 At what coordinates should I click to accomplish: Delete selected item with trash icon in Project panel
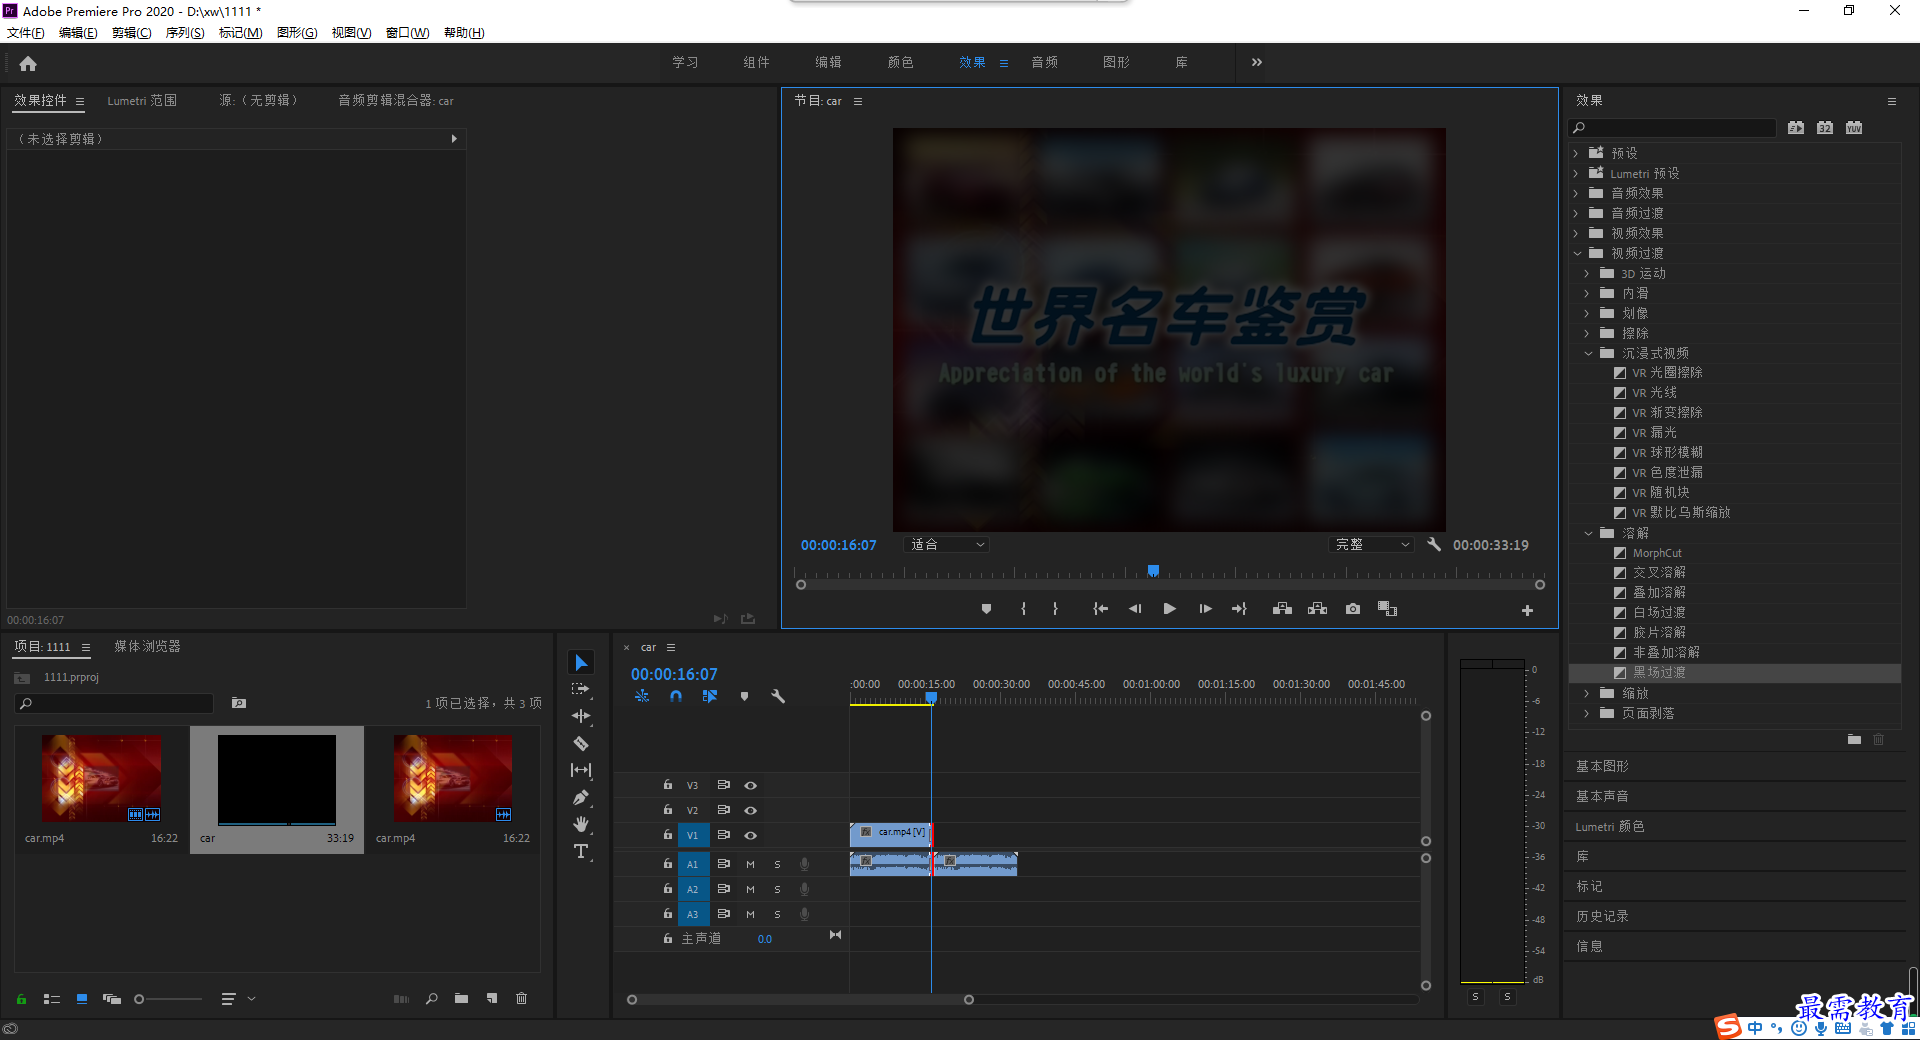[521, 998]
